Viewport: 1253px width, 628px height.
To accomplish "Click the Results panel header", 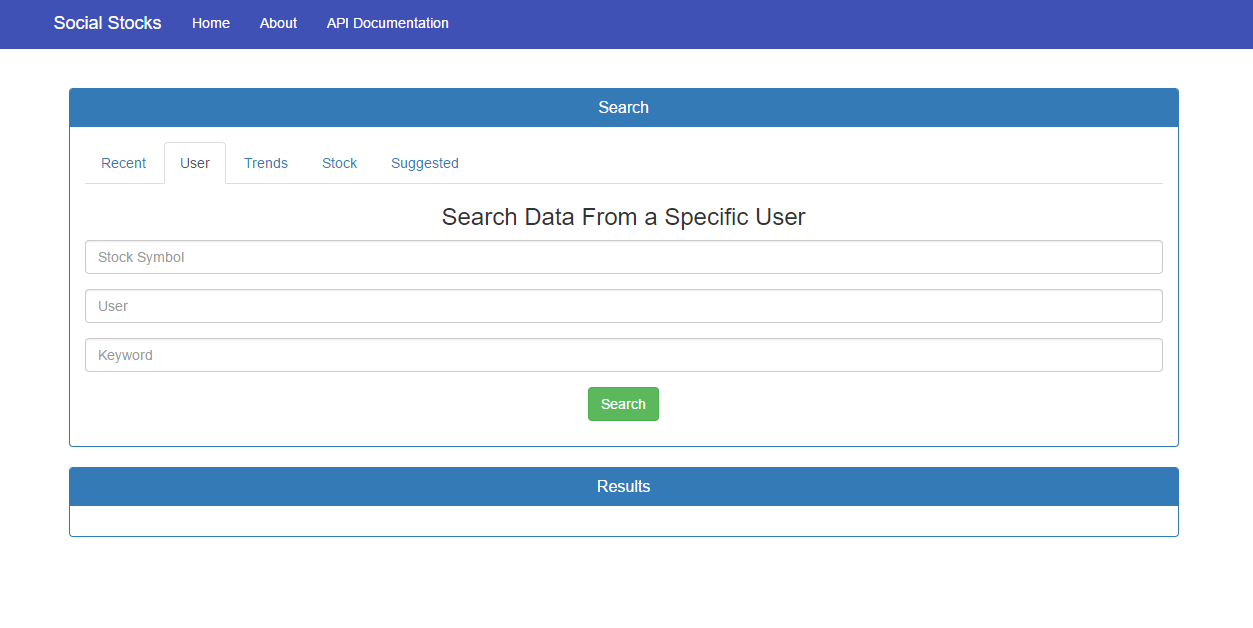I will point(623,486).
